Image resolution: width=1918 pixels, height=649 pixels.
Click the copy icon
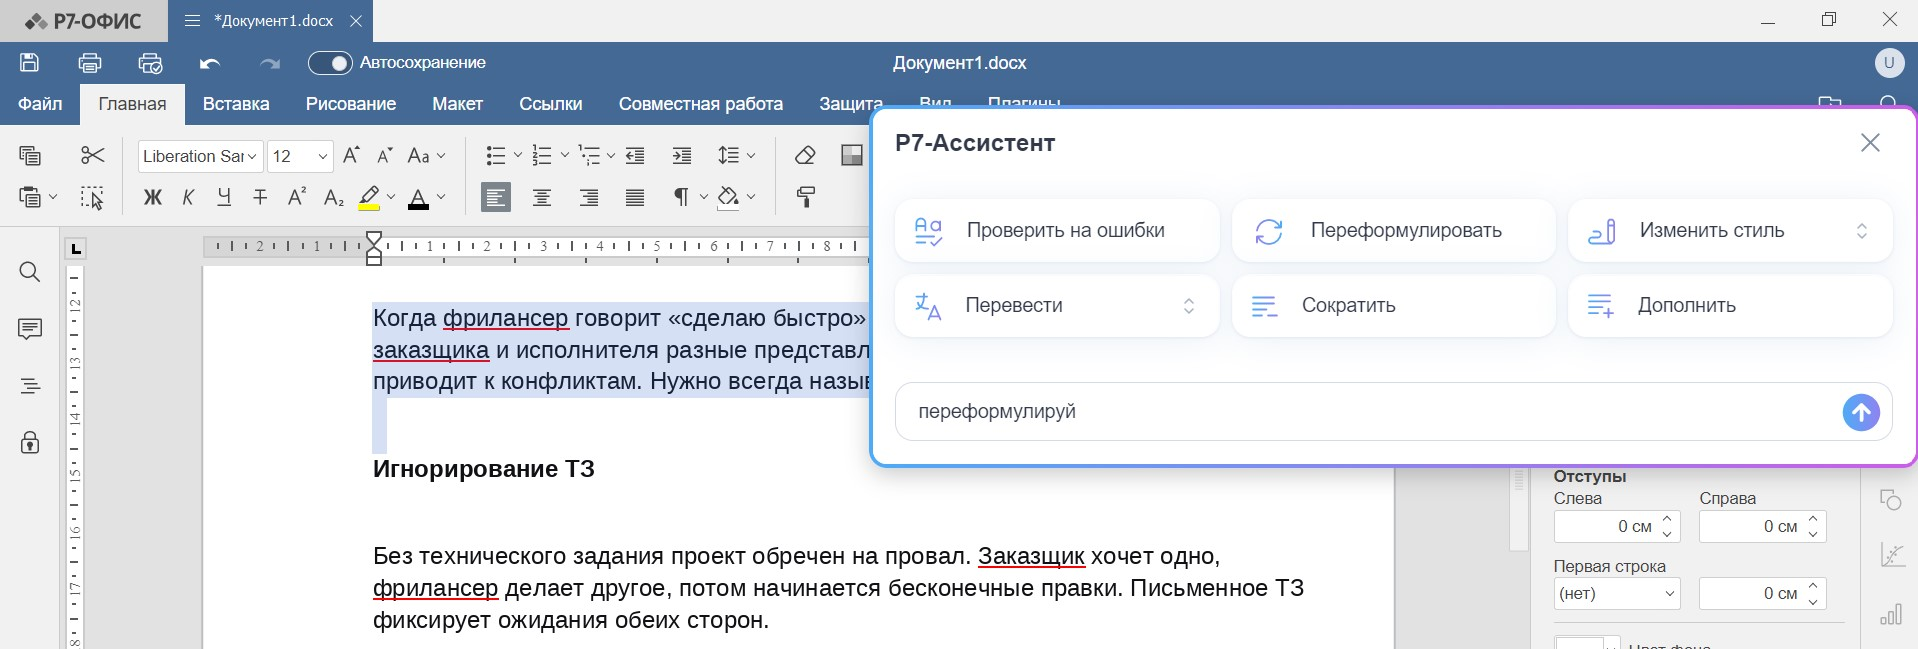[30, 155]
